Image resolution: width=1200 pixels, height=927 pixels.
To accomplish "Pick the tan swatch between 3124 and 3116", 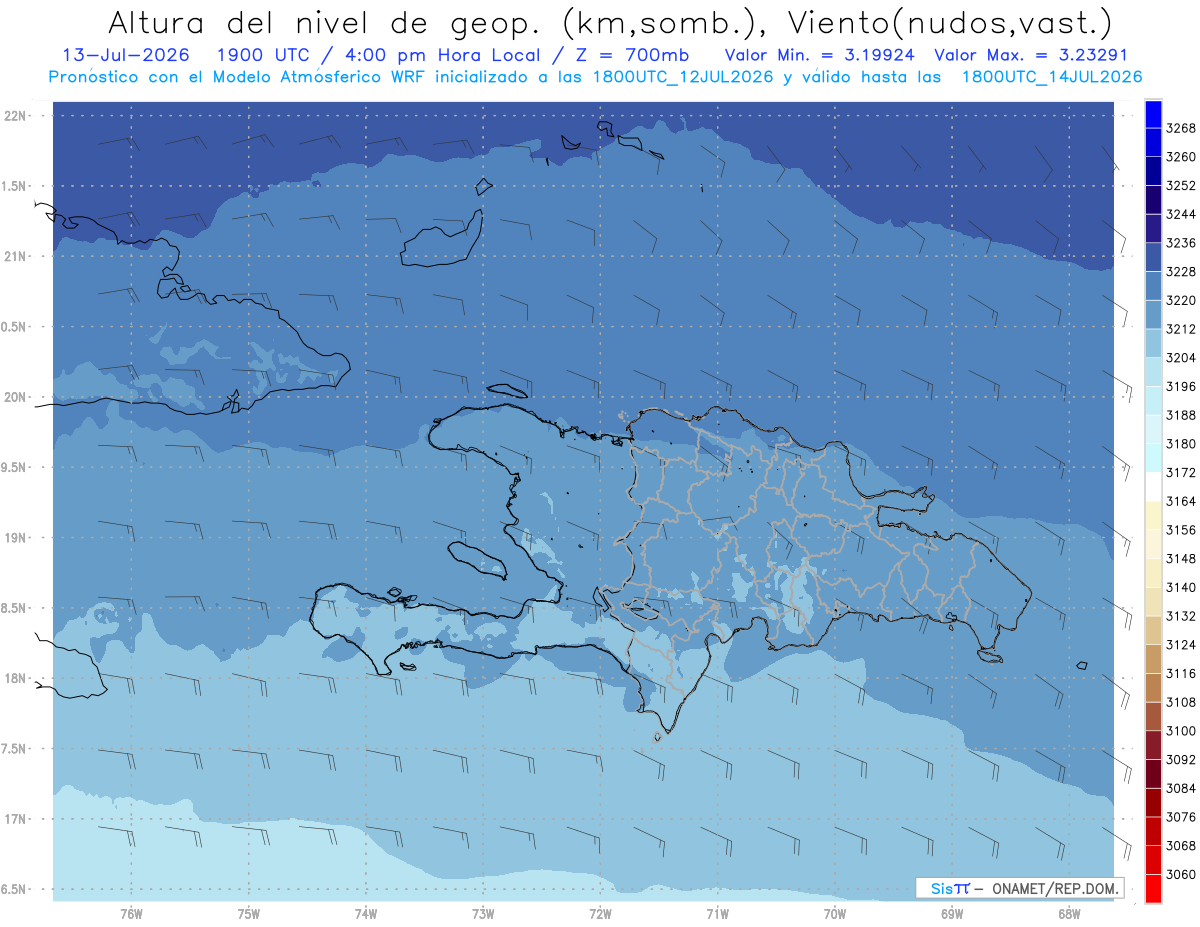I will pyautogui.click(x=1153, y=659).
